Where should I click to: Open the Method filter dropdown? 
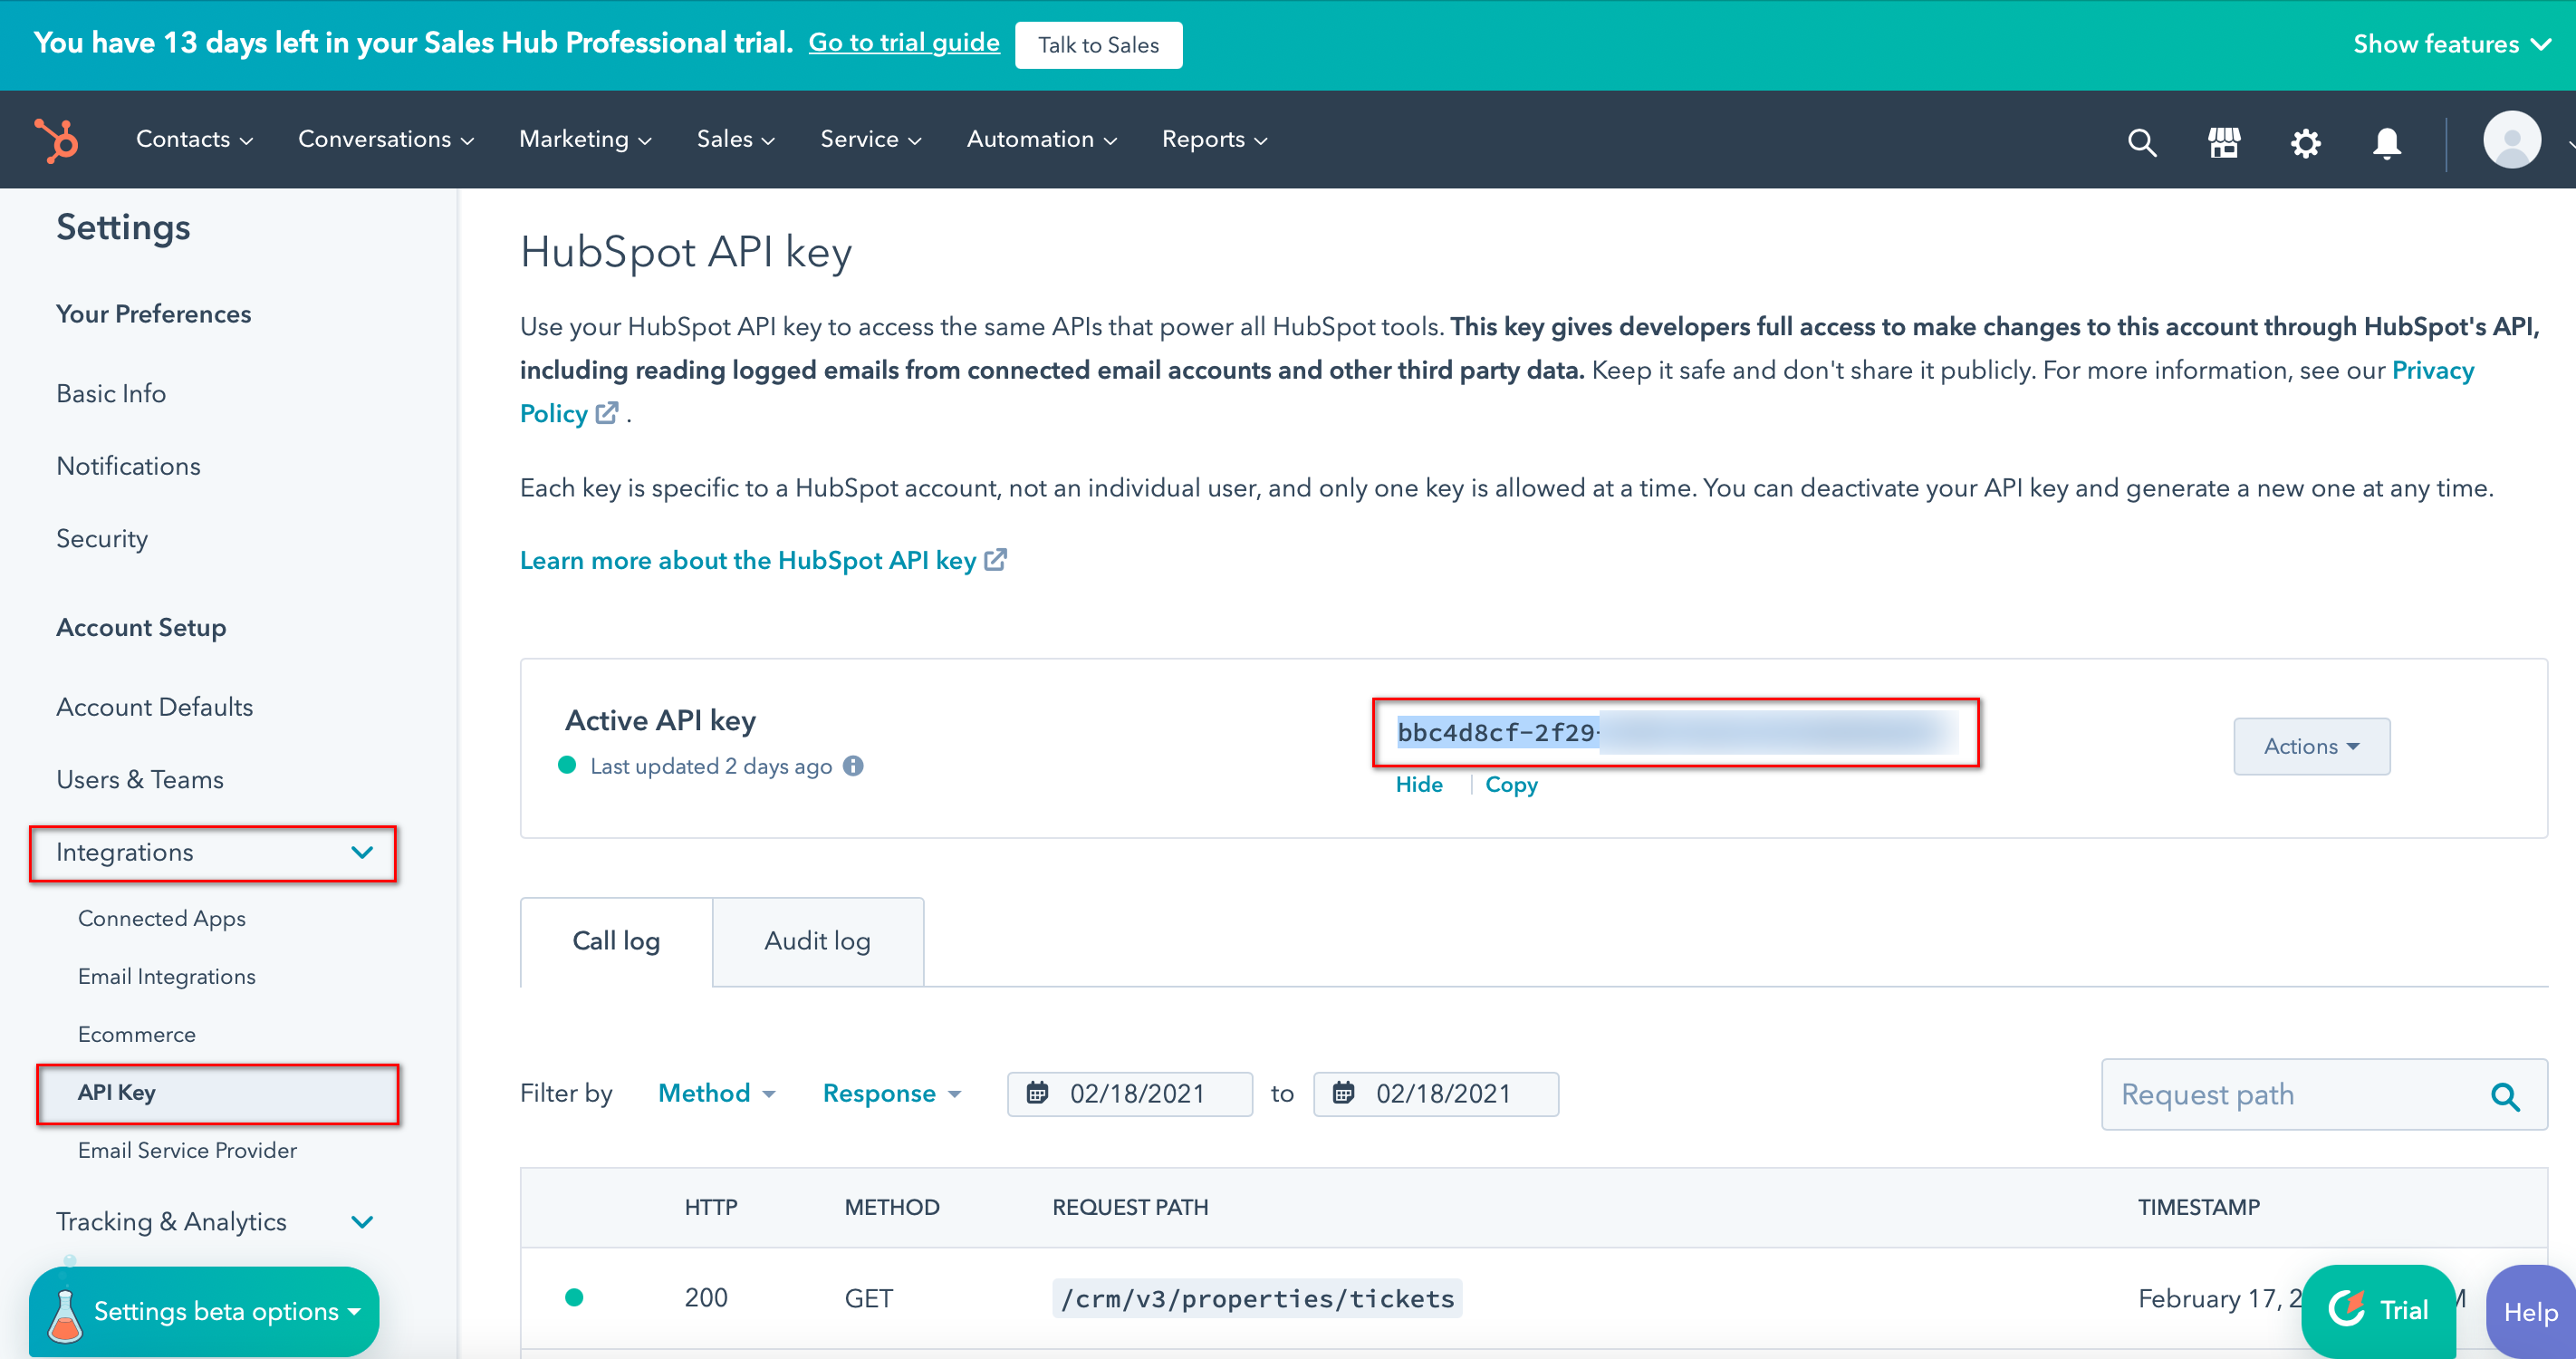coord(716,1094)
